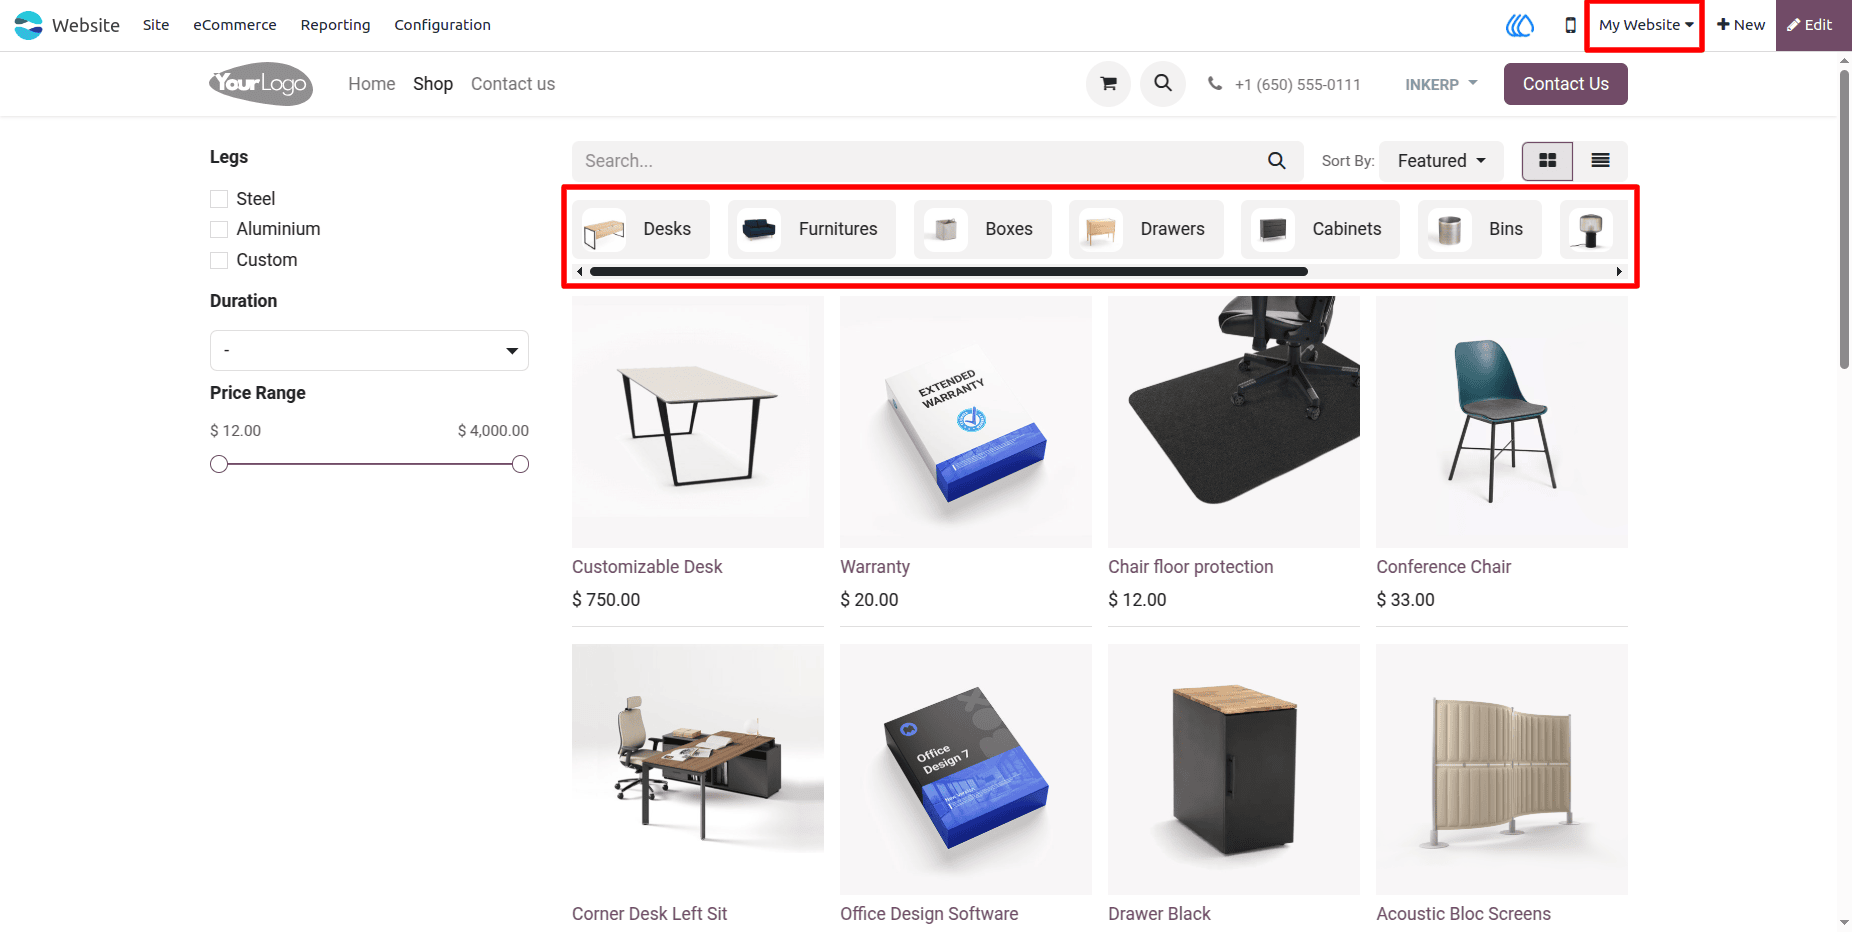Select the lamp category thumbnail
This screenshot has width=1852, height=932.
pos(1591,229)
